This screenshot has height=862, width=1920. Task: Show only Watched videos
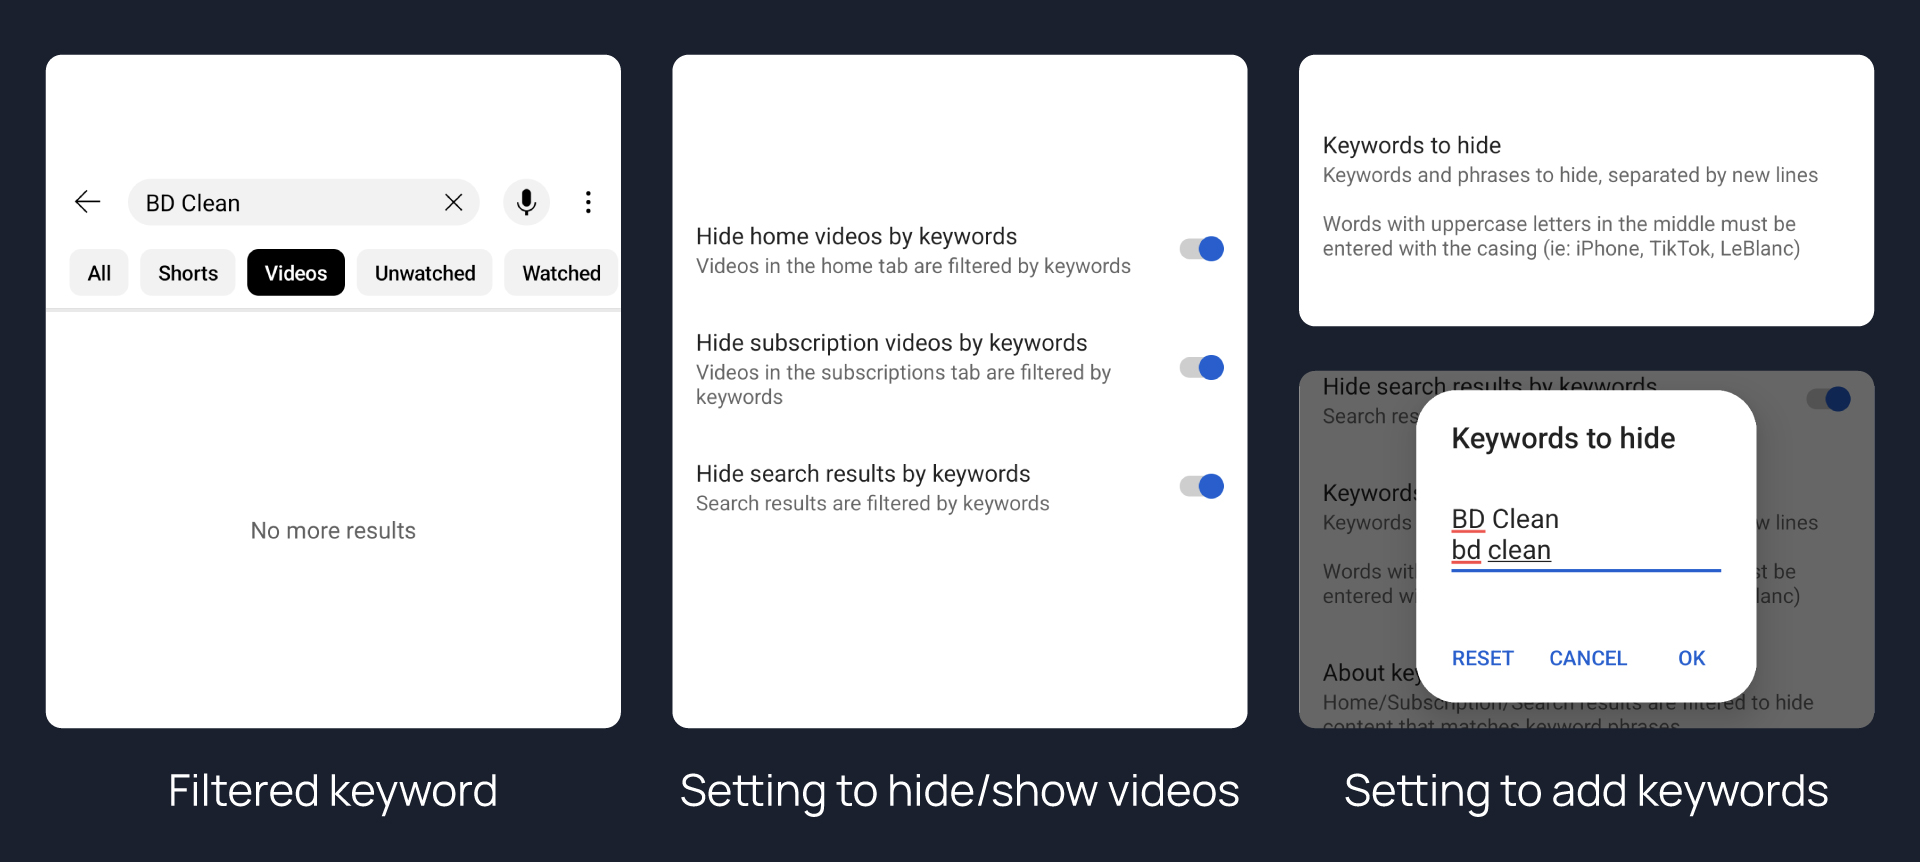click(x=561, y=273)
